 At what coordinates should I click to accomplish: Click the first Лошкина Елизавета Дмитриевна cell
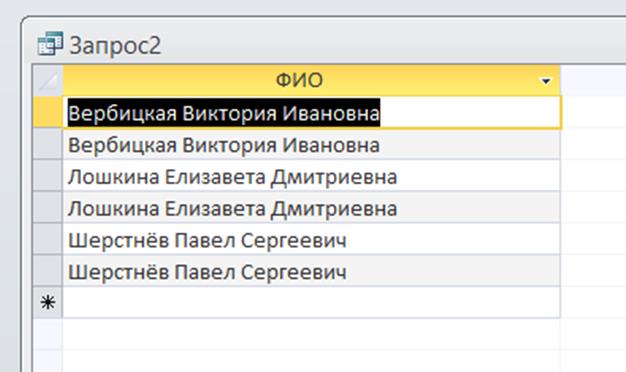tap(312, 176)
